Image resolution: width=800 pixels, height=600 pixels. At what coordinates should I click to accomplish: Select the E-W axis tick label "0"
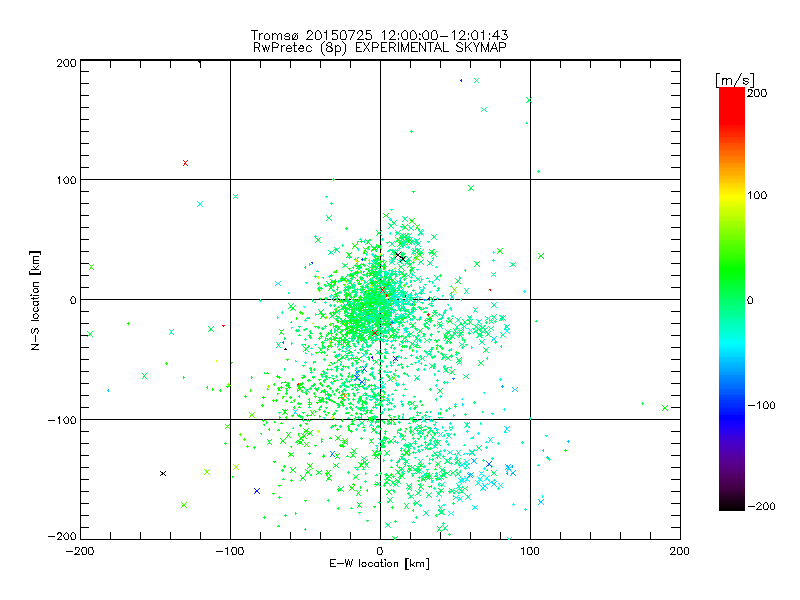(x=380, y=551)
